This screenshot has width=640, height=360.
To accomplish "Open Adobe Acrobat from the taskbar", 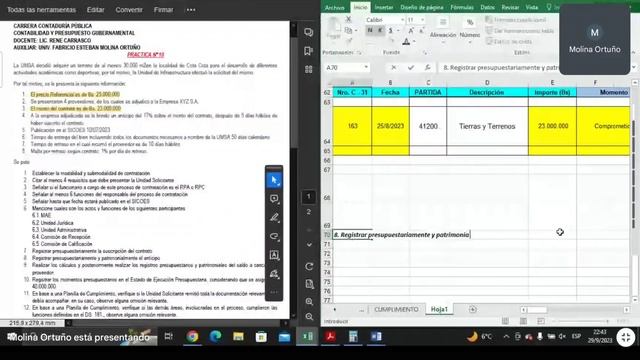I will pos(330,336).
